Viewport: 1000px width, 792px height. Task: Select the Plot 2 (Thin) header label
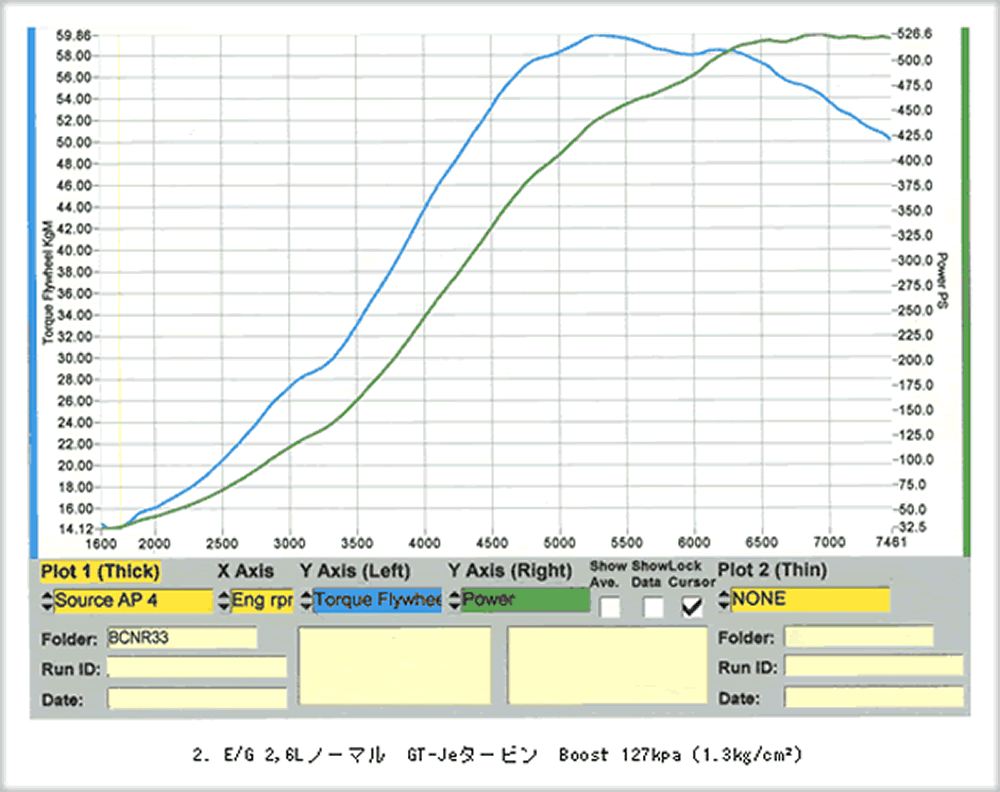tap(772, 571)
